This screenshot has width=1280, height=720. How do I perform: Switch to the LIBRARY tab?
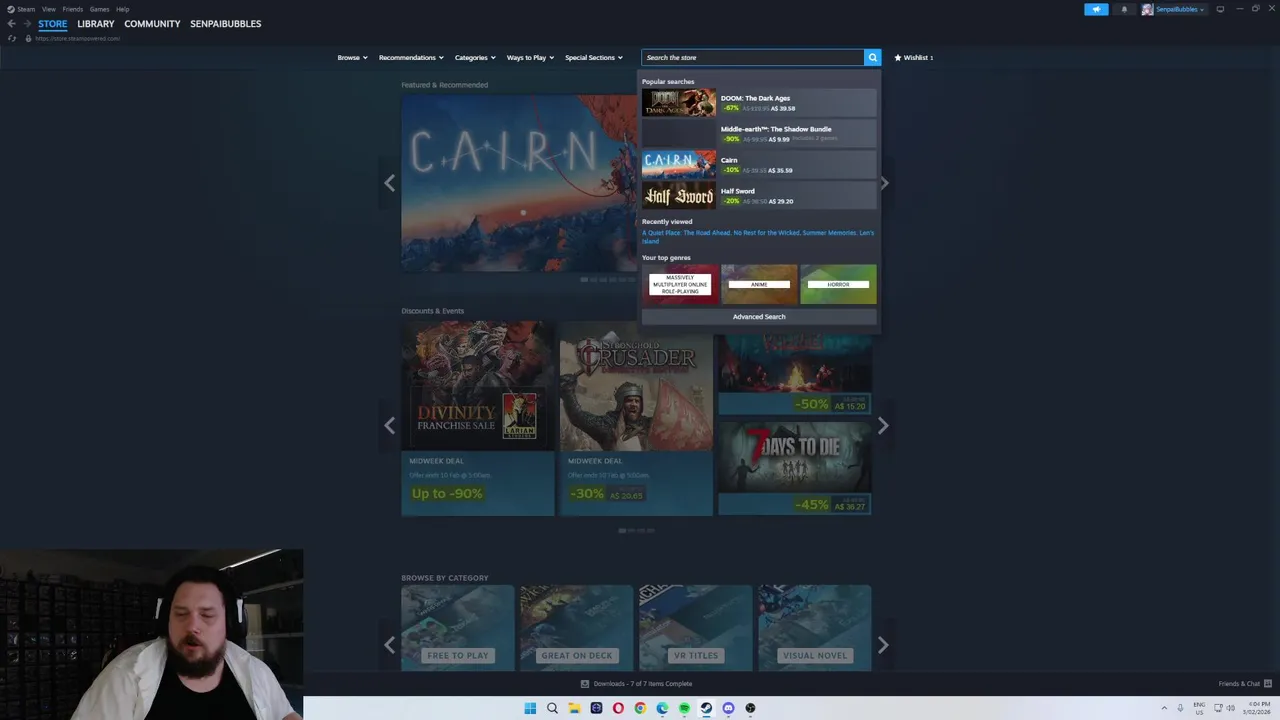(96, 24)
